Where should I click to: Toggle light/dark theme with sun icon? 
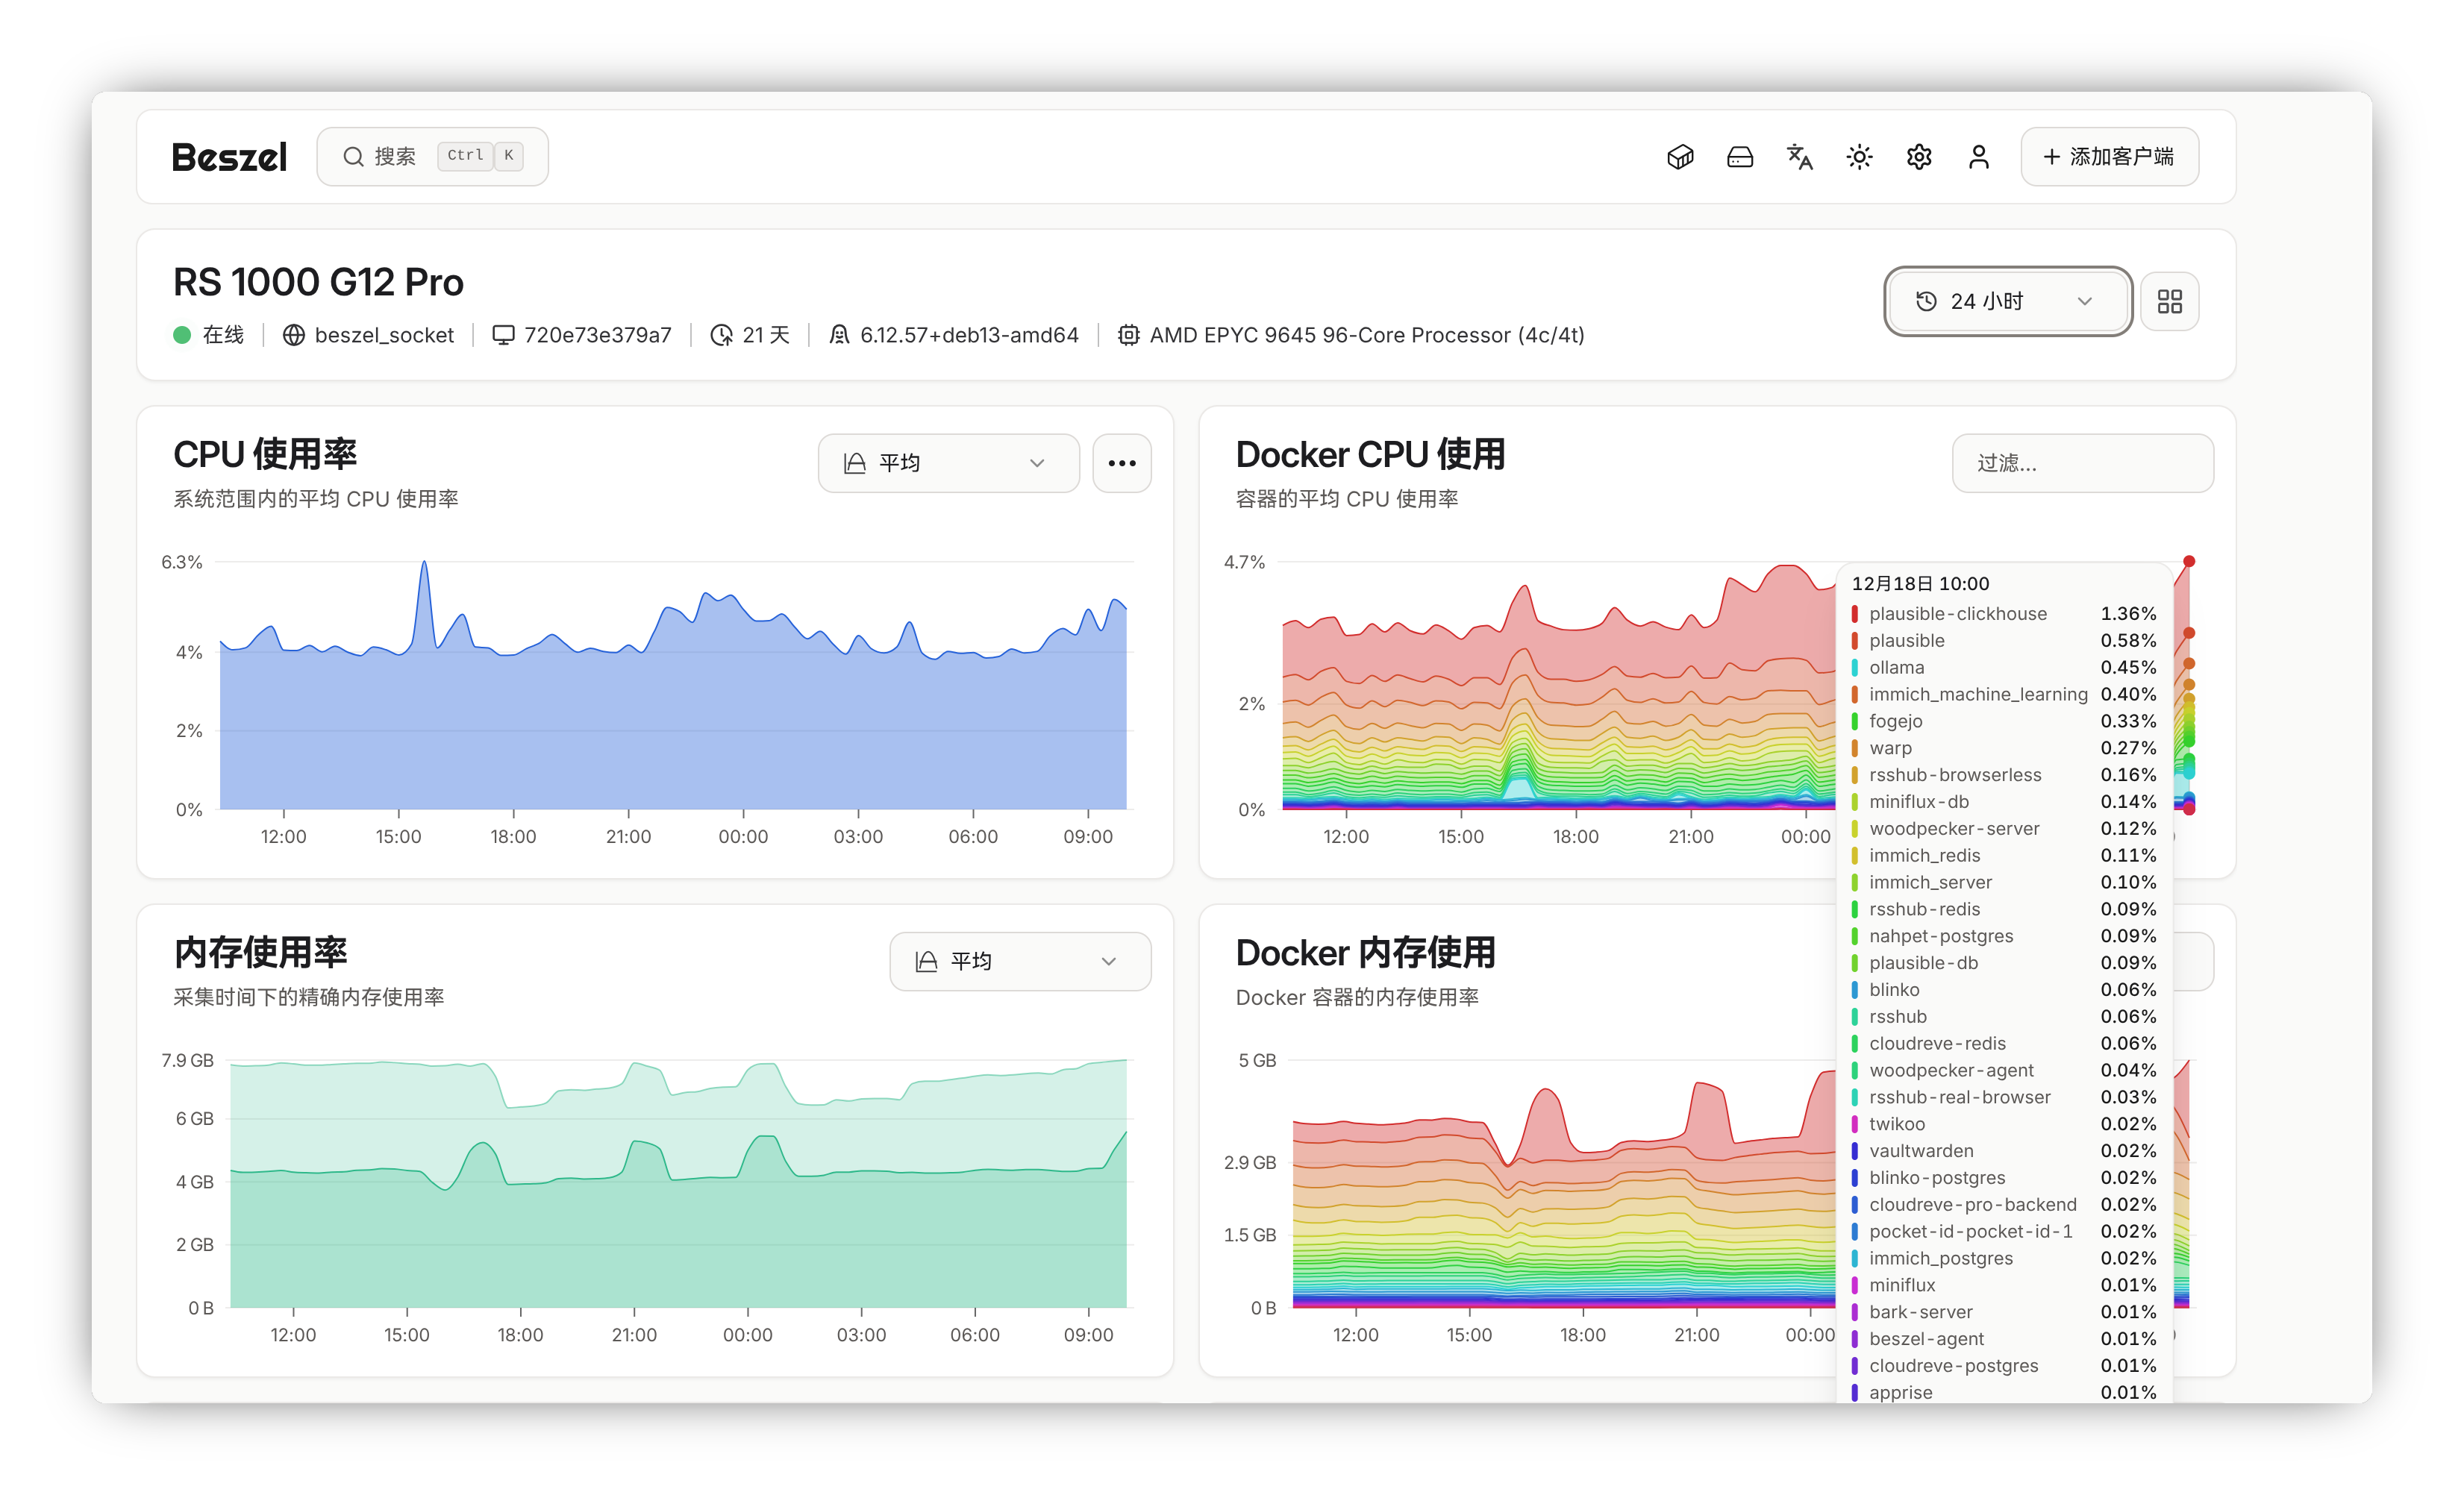pos(1859,157)
